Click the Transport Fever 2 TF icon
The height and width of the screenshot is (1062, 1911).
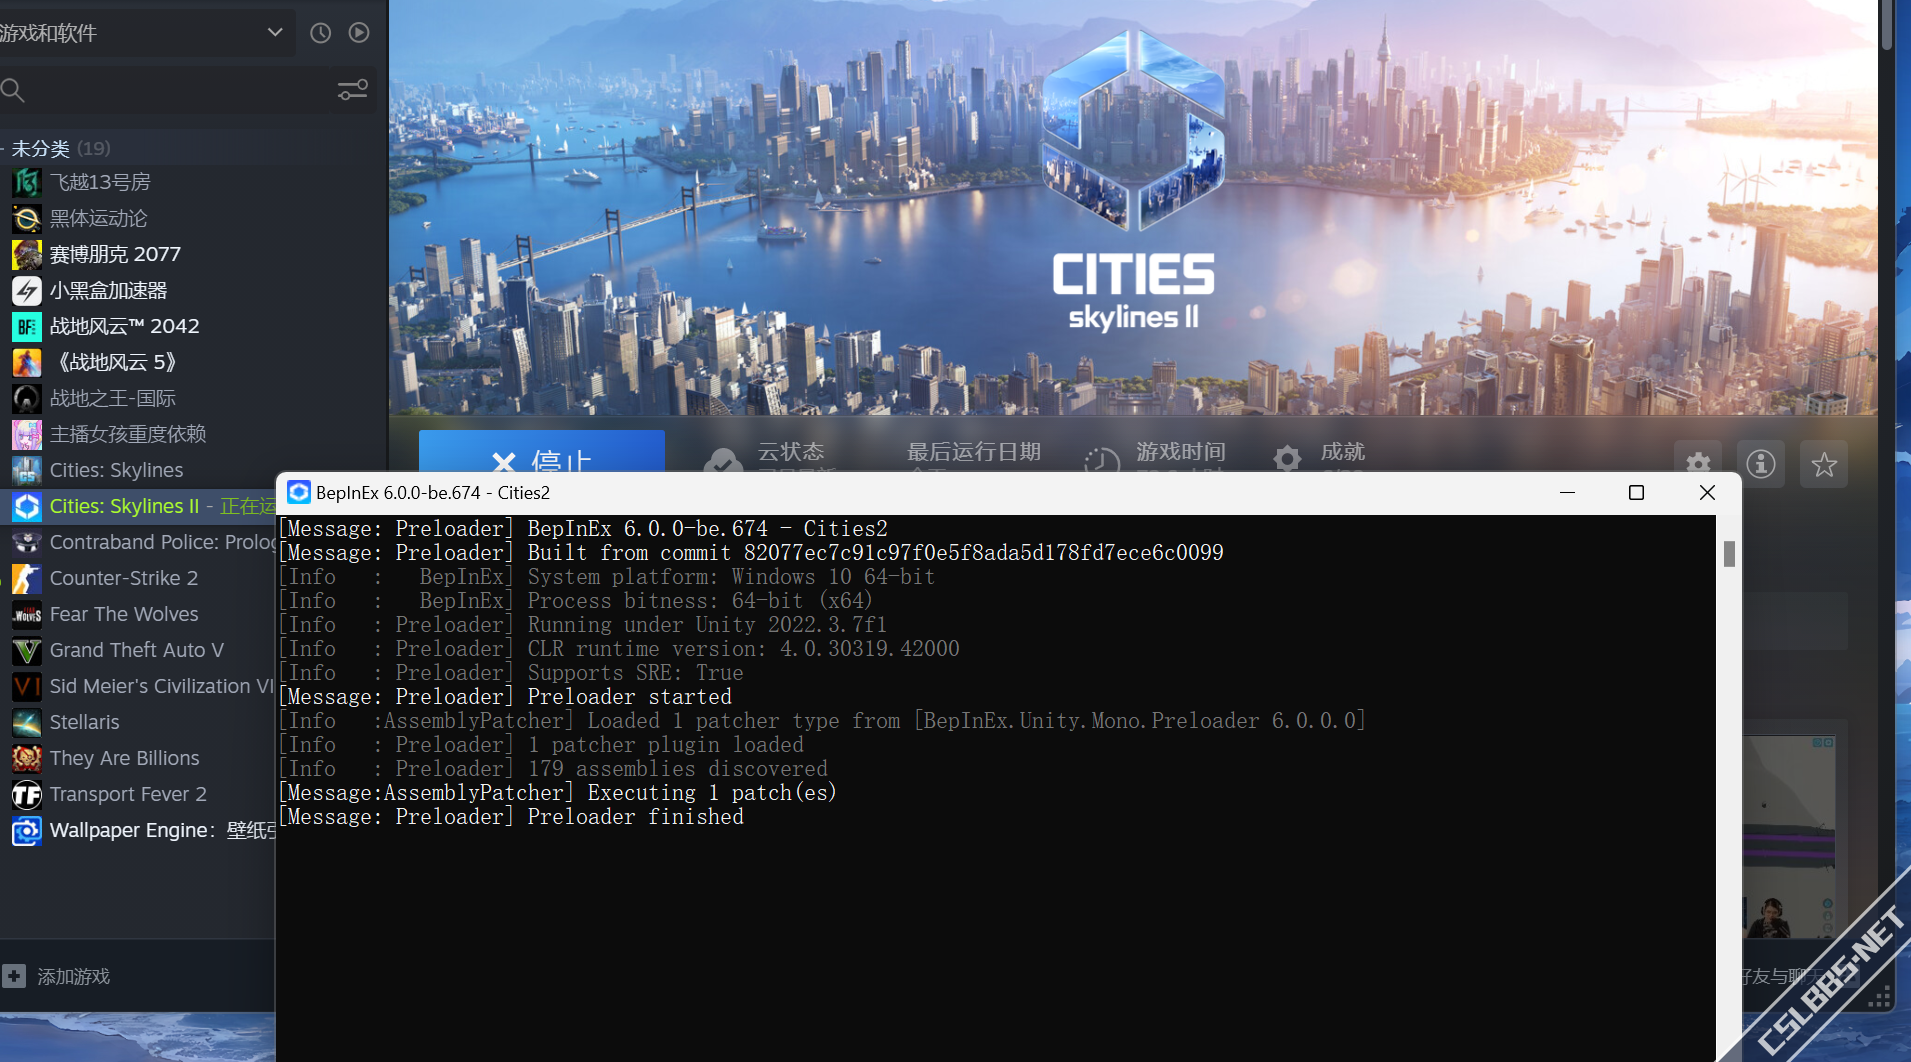(x=27, y=794)
